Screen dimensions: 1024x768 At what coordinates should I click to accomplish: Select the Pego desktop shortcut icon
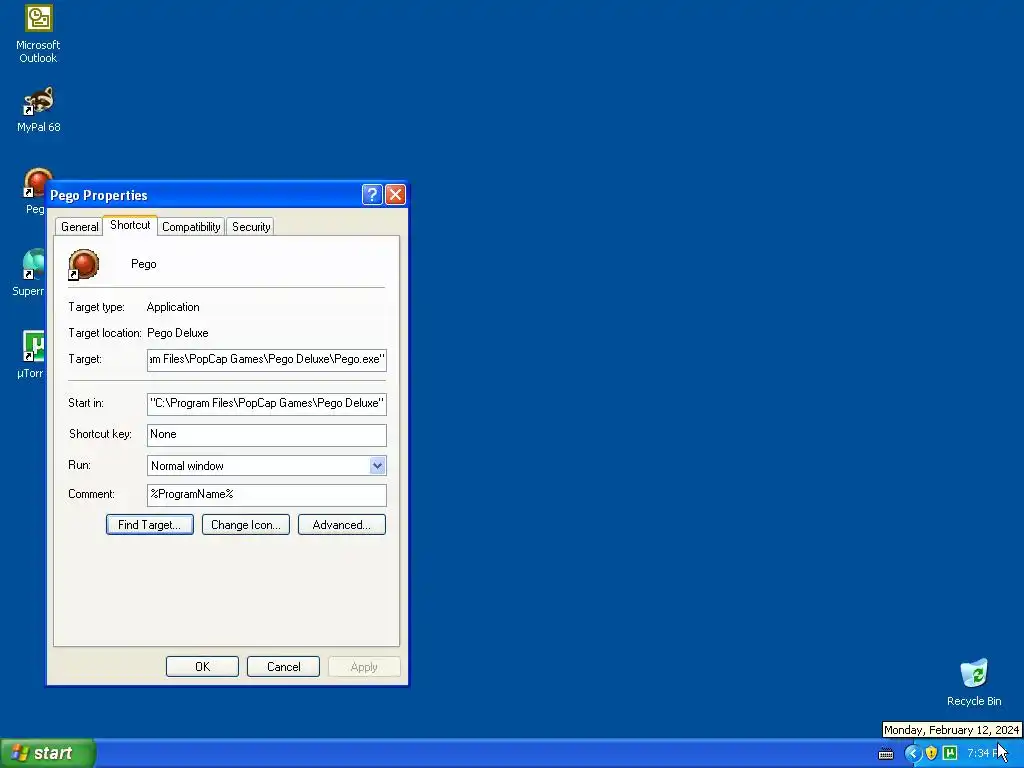[37, 184]
